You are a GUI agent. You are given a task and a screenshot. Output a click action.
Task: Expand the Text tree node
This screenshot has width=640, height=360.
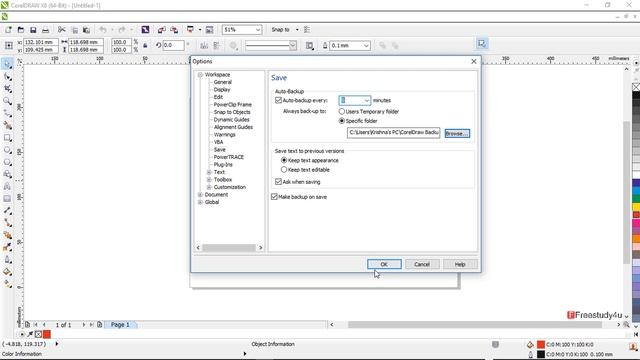pos(209,172)
